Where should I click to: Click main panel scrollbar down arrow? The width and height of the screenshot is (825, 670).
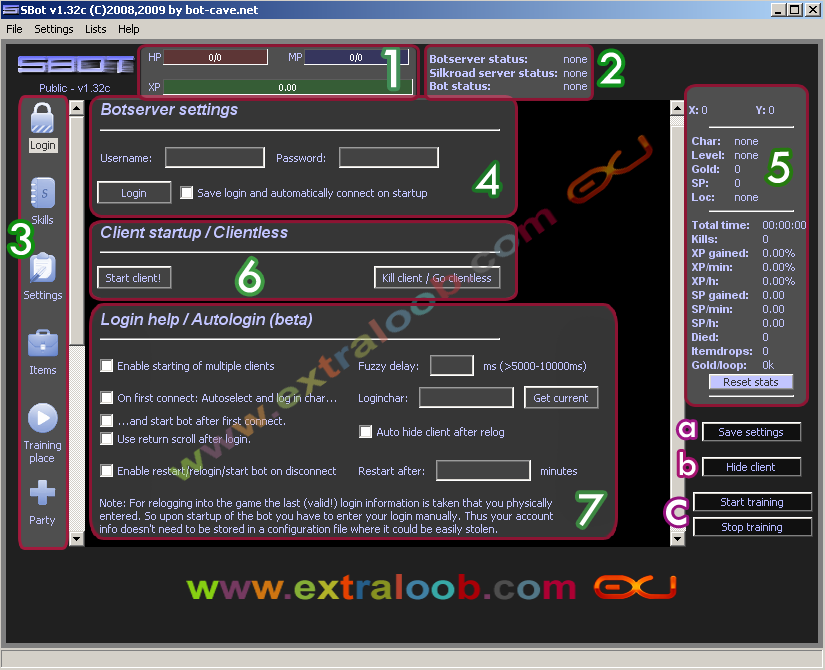click(677, 538)
